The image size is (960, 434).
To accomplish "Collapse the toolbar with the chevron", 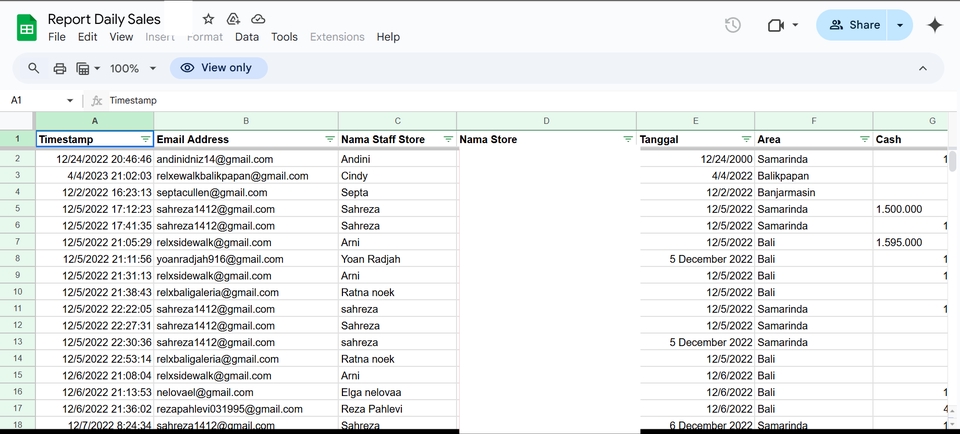I will pos(923,68).
